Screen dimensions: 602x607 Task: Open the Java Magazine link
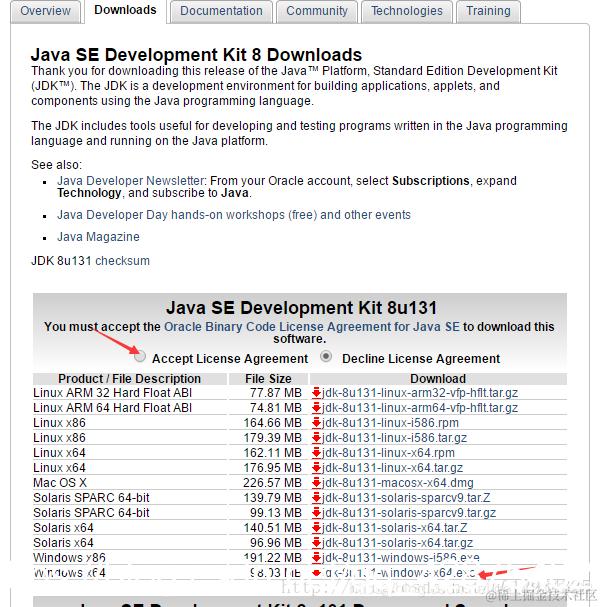tap(98, 237)
